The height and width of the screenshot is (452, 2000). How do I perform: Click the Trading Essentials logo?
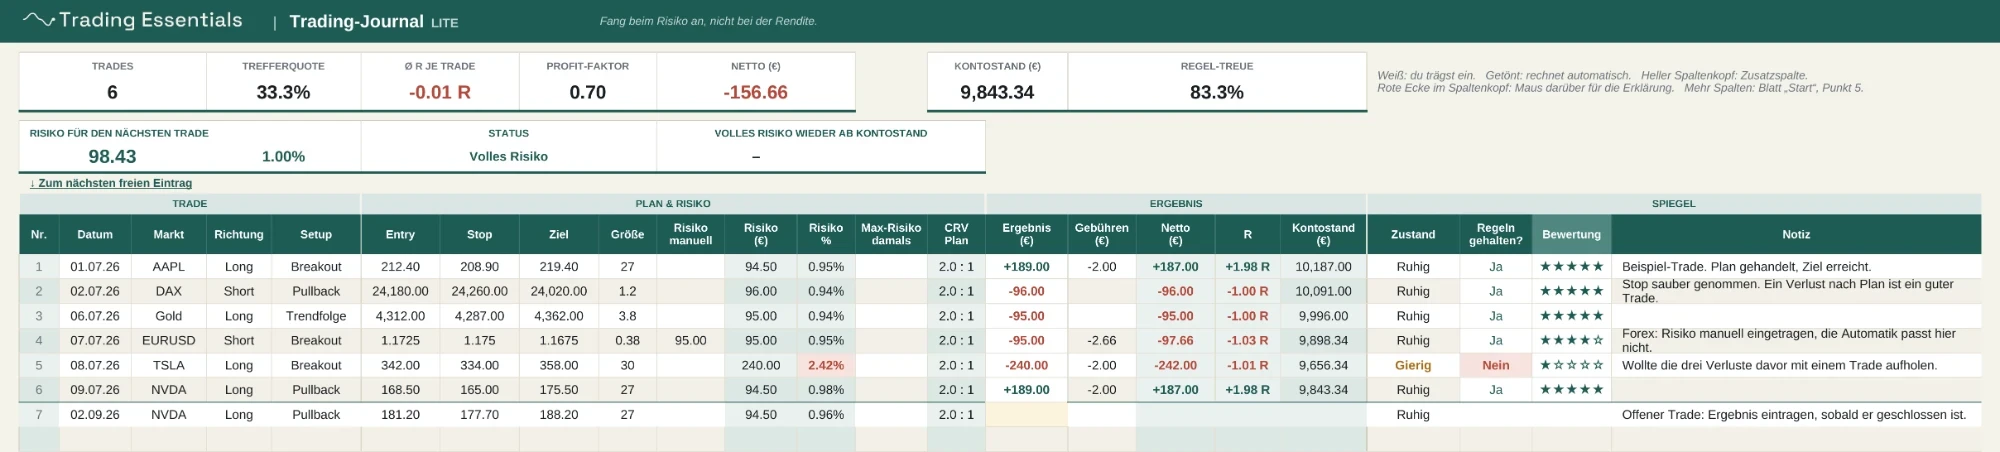point(132,20)
